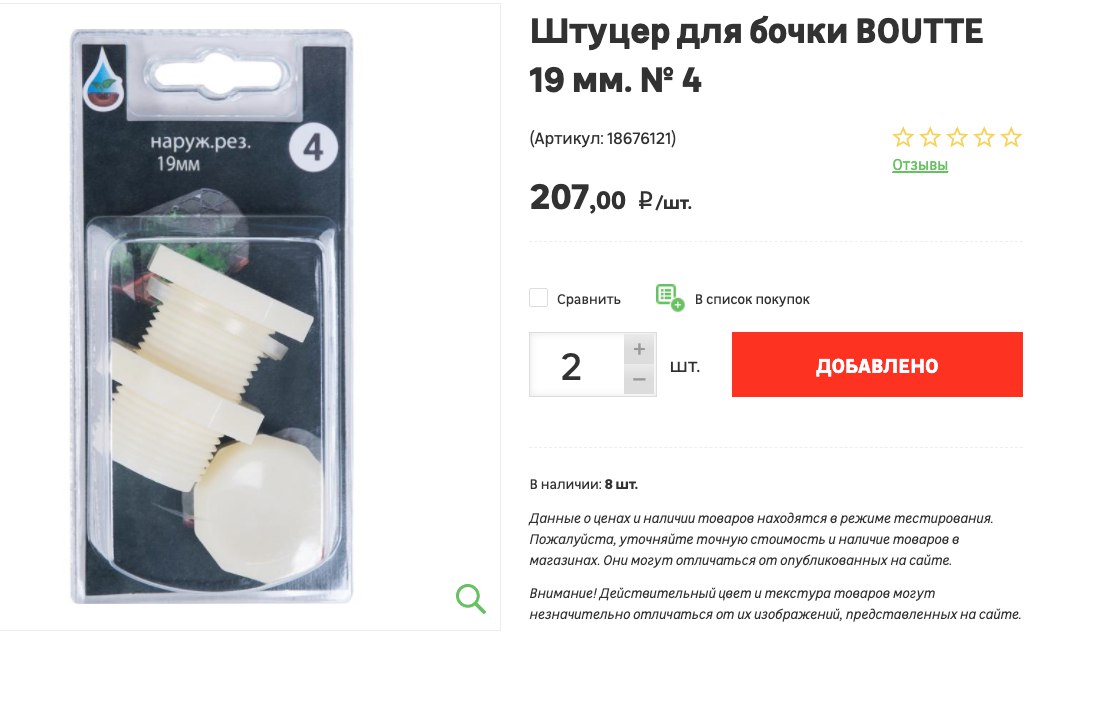Focus the quantity field showing 2

pos(576,365)
